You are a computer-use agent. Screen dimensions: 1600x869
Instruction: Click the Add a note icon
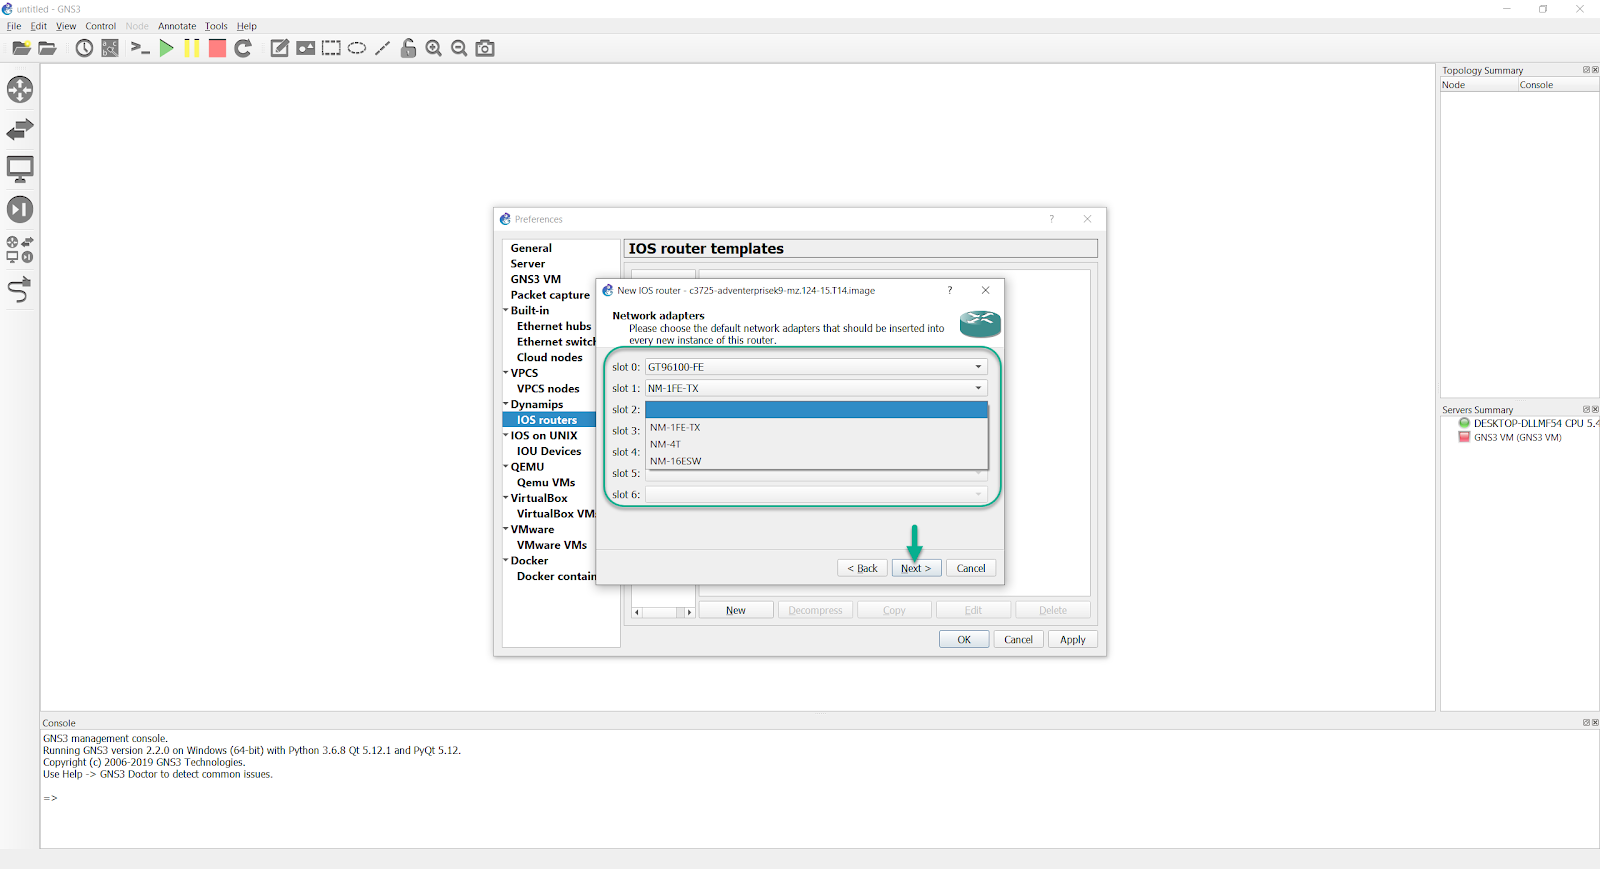pyautogui.click(x=280, y=48)
